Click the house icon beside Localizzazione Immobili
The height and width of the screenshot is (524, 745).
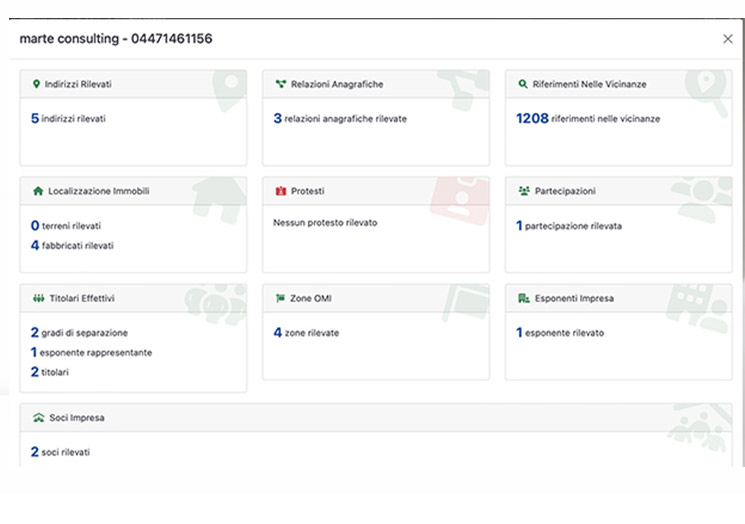coord(38,191)
